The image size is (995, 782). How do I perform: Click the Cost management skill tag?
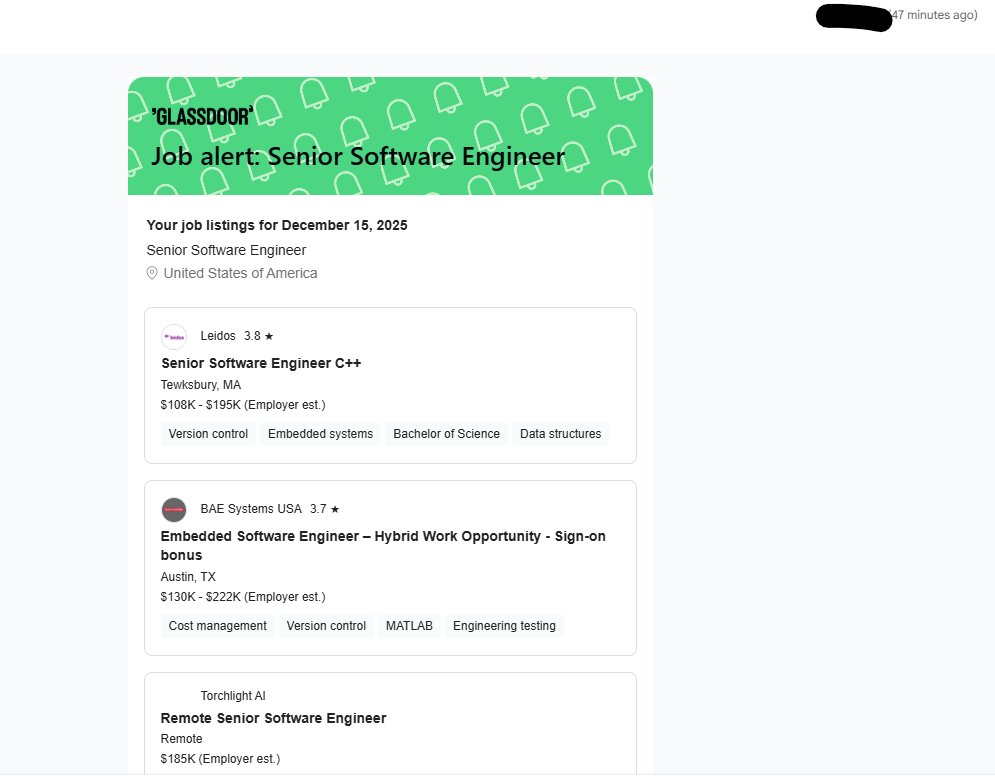tap(217, 626)
